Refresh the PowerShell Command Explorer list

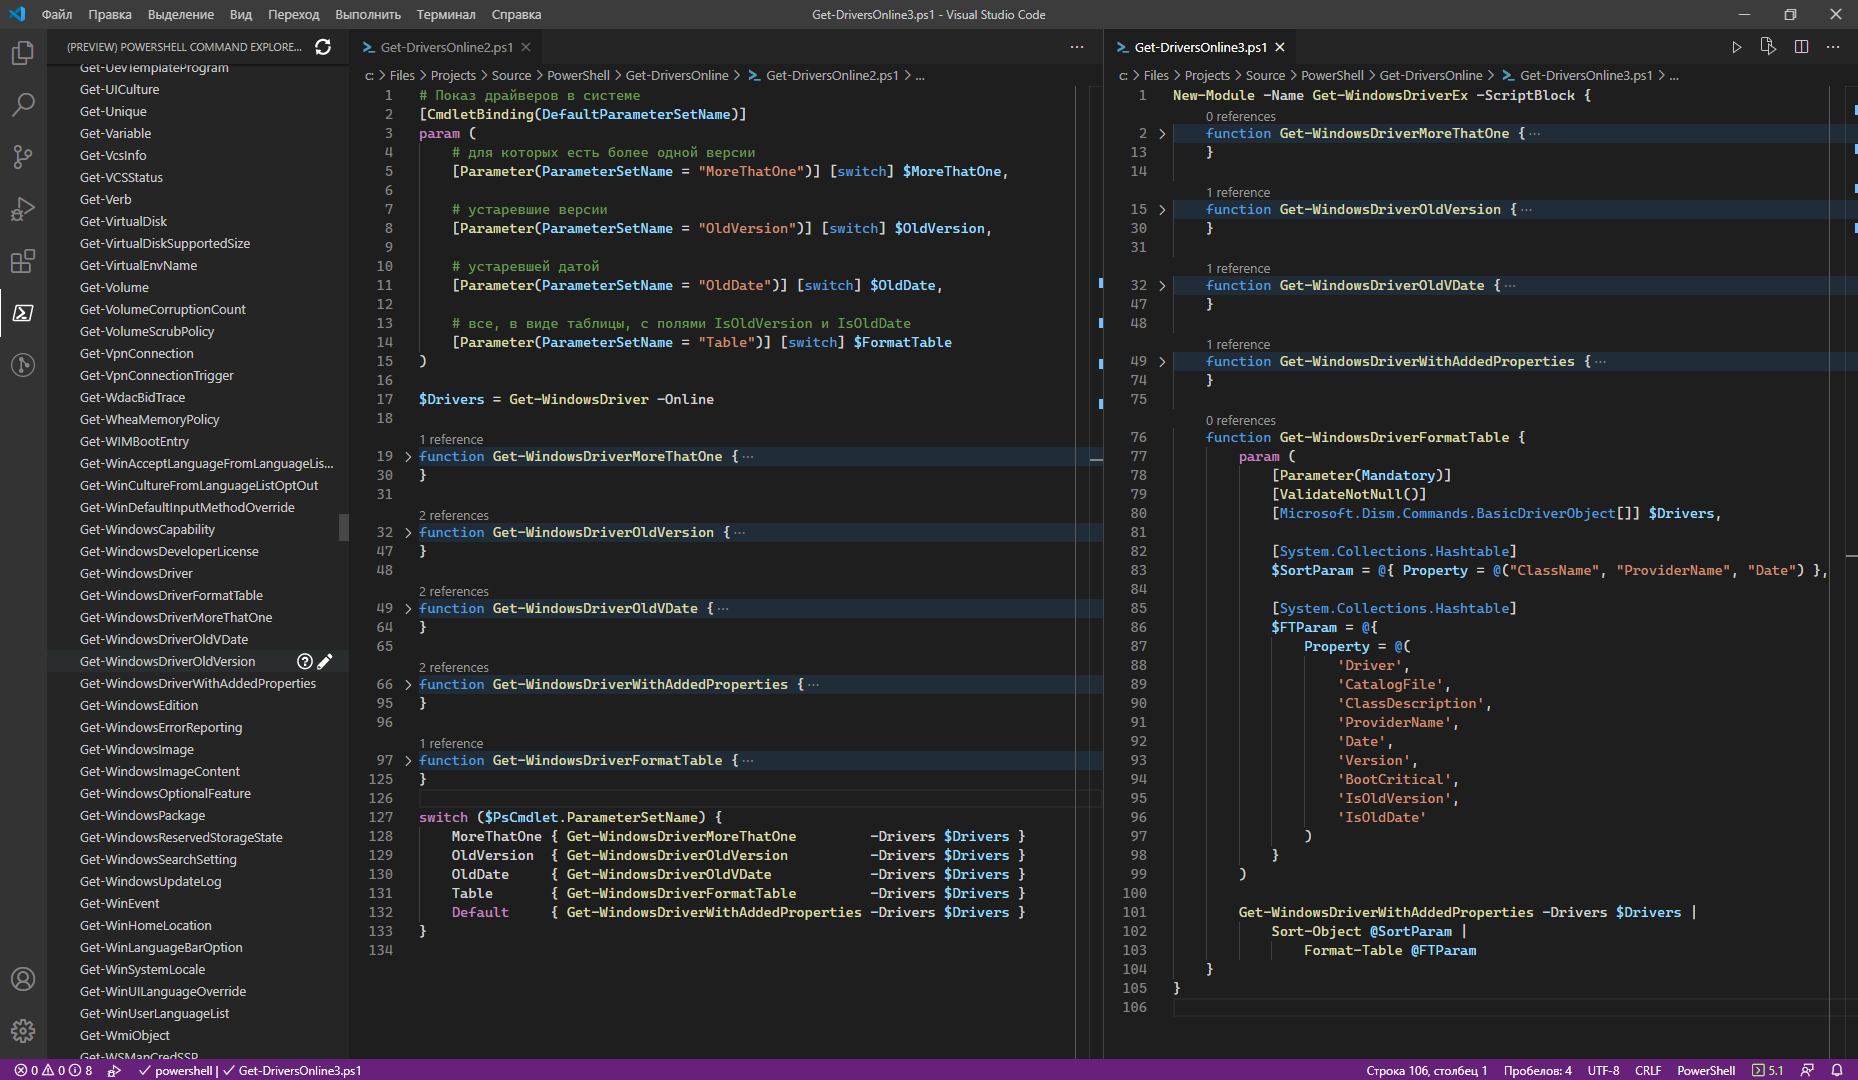pyautogui.click(x=323, y=47)
